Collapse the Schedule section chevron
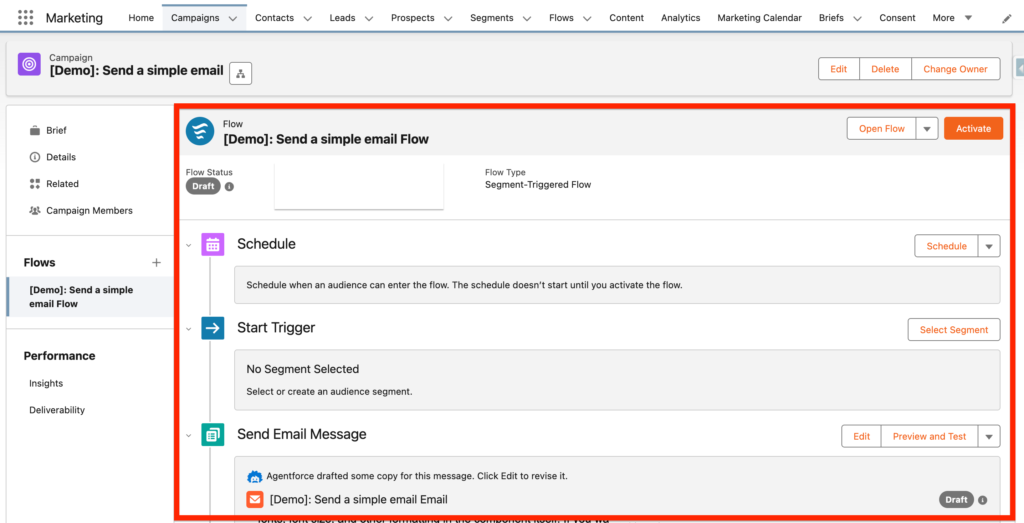Screen dimensions: 1024x523 click(x=188, y=245)
